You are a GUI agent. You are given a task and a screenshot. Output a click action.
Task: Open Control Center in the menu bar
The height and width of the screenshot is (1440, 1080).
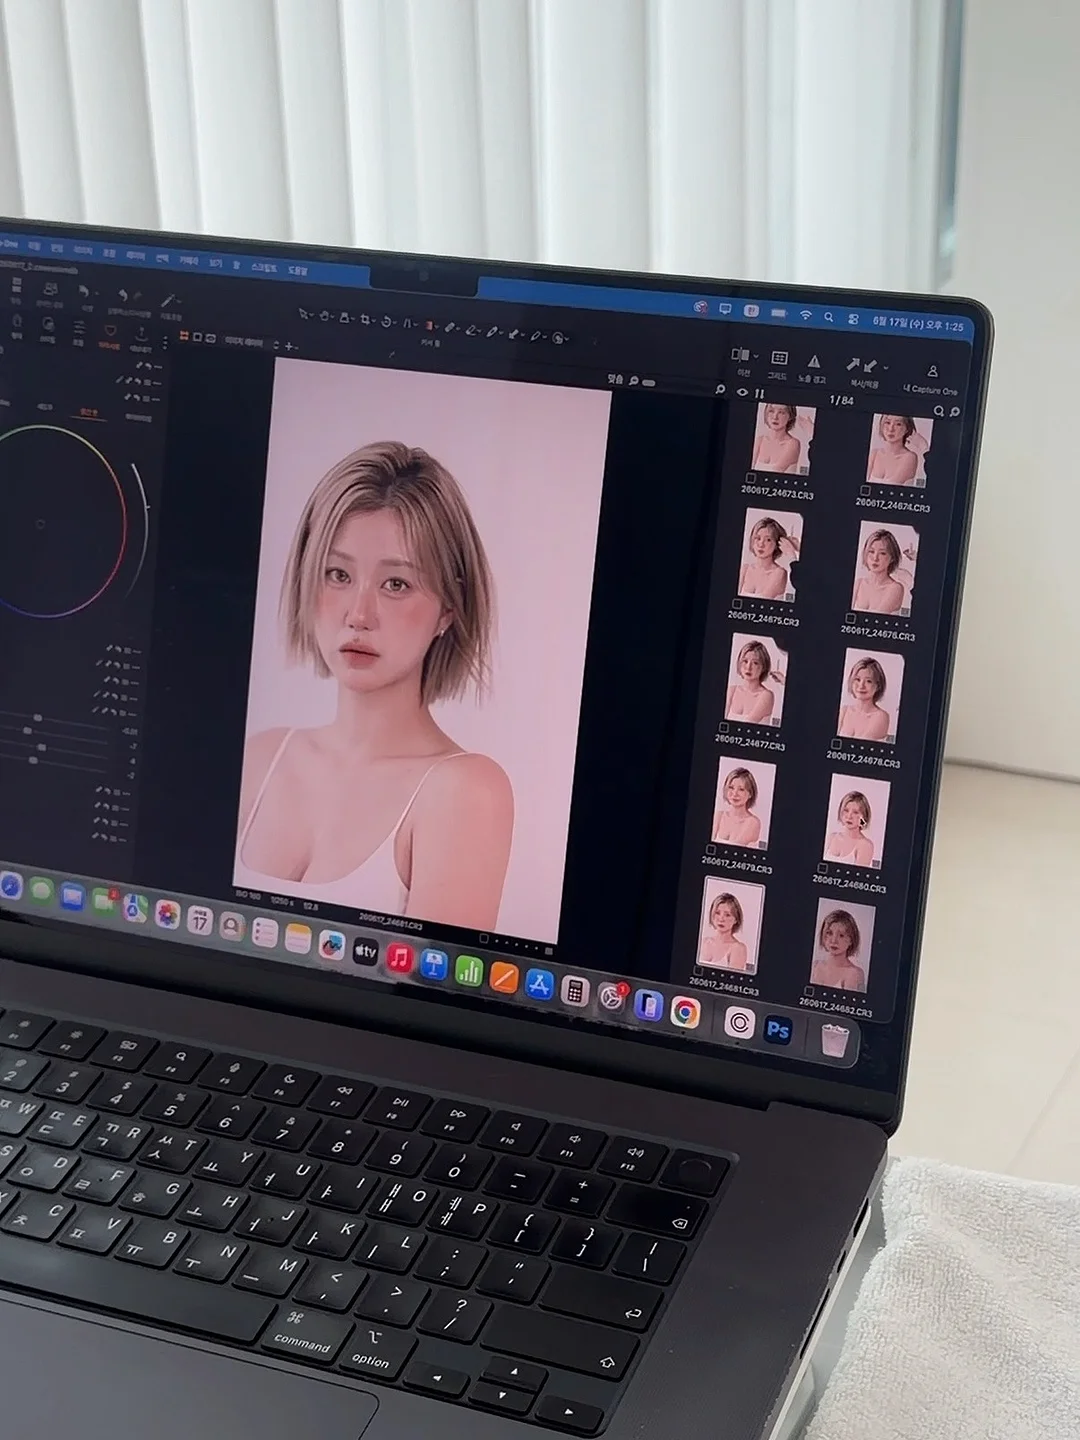pos(853,319)
